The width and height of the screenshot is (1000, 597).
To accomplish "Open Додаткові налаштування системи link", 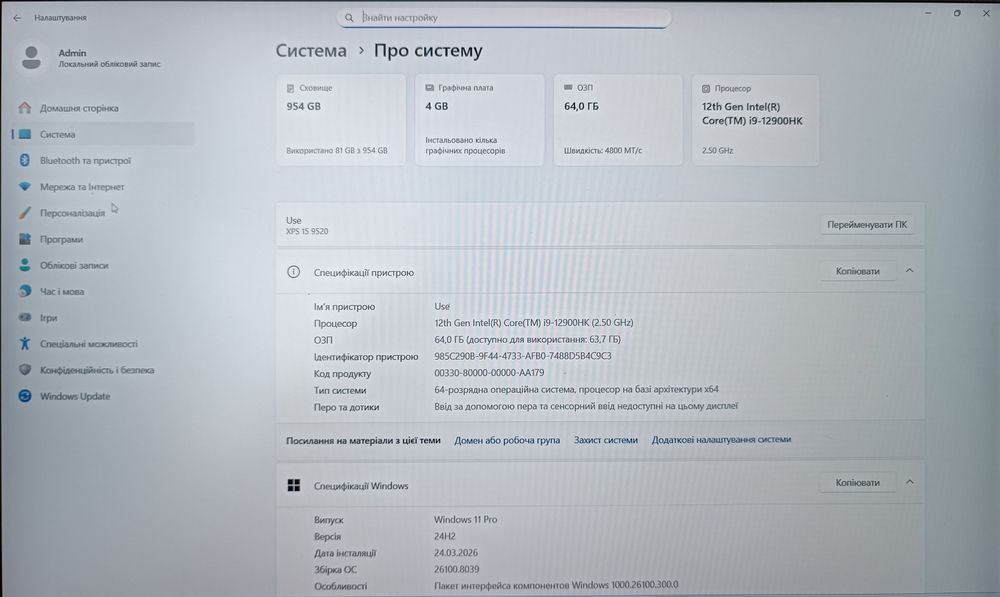I will coord(721,439).
